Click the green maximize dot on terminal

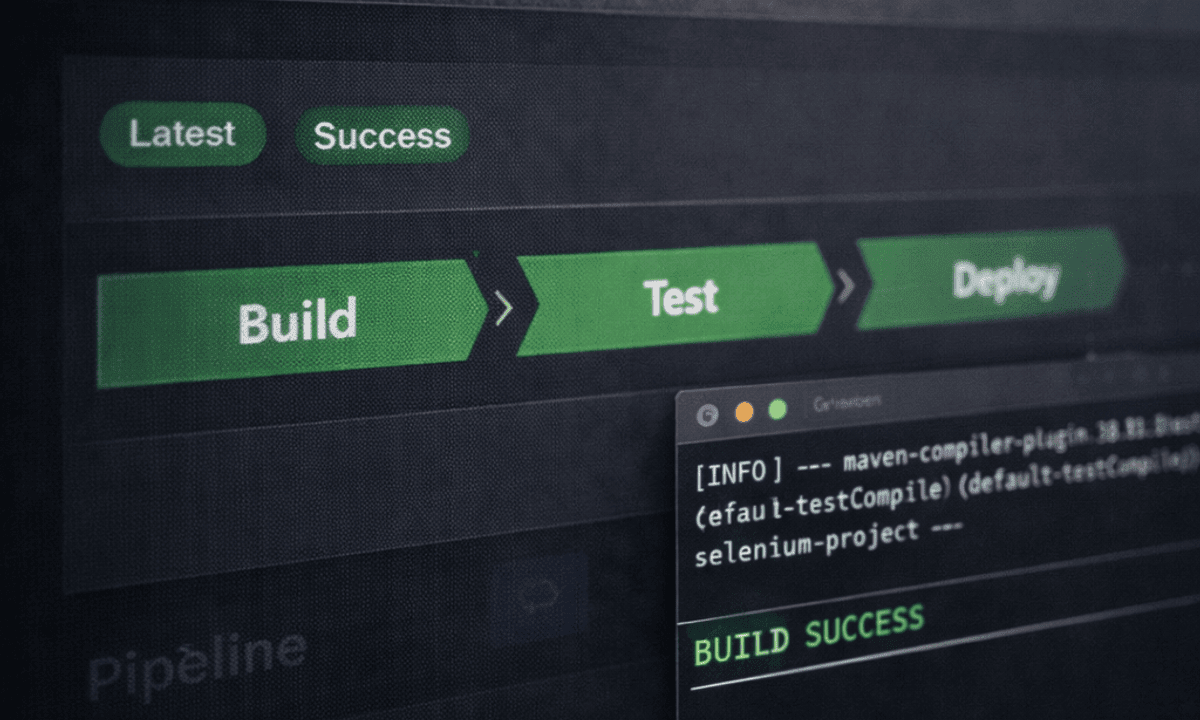coord(777,409)
